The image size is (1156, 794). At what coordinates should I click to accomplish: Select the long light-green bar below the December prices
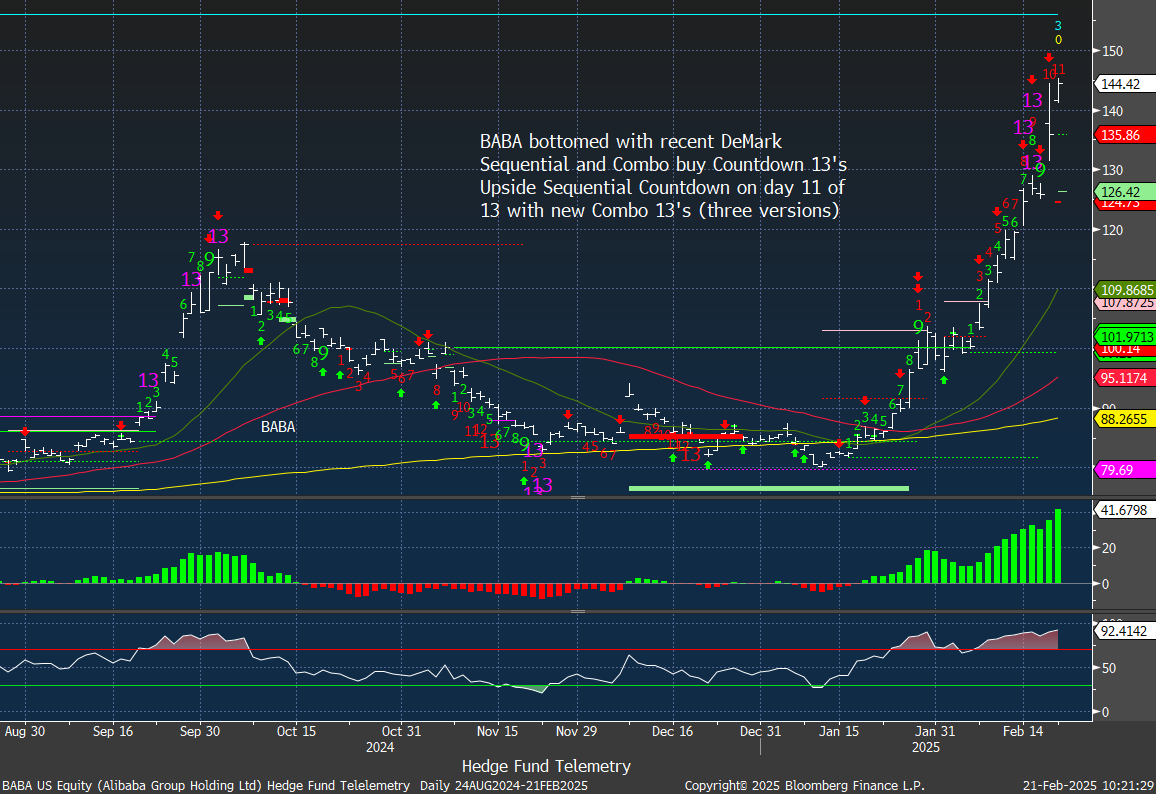coord(768,488)
